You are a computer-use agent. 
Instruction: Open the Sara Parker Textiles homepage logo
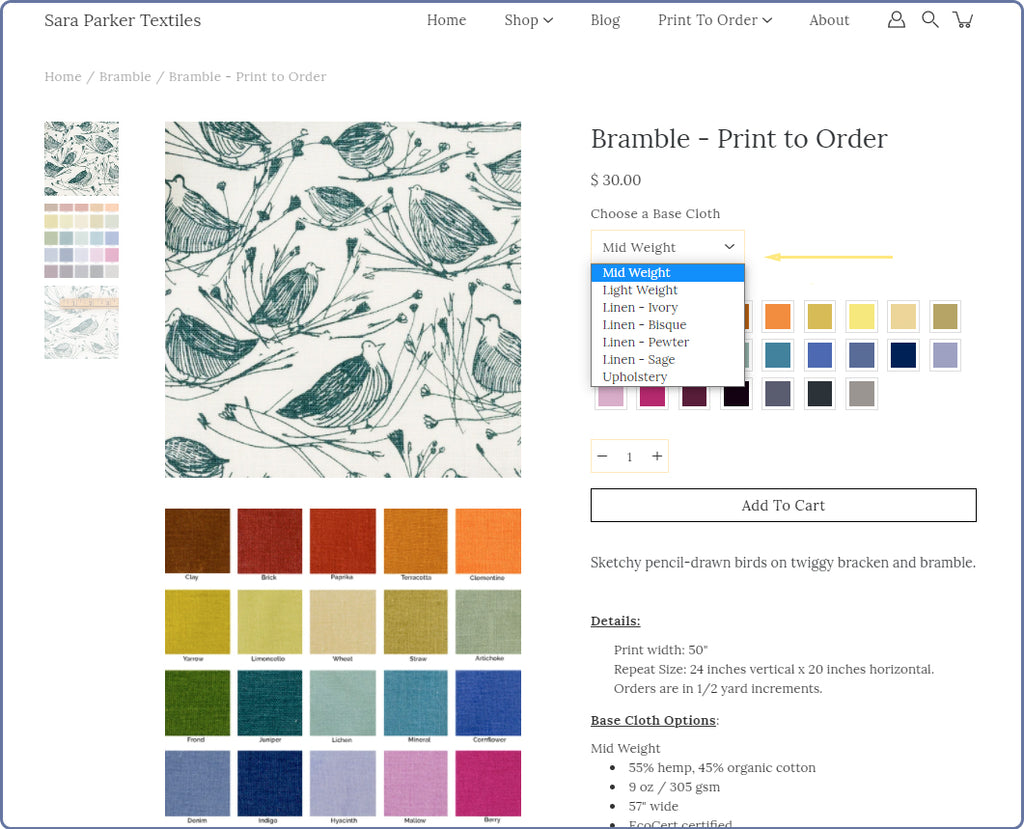[x=122, y=20]
